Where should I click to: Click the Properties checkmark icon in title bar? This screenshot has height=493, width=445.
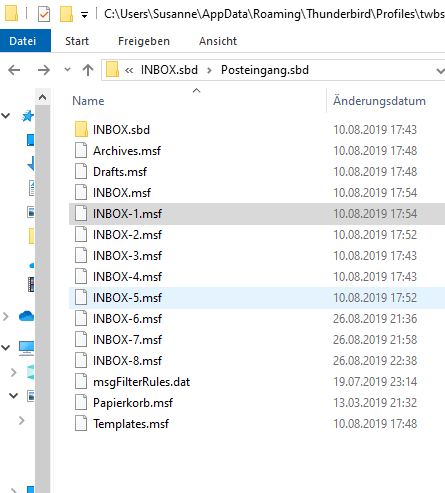(x=44, y=14)
